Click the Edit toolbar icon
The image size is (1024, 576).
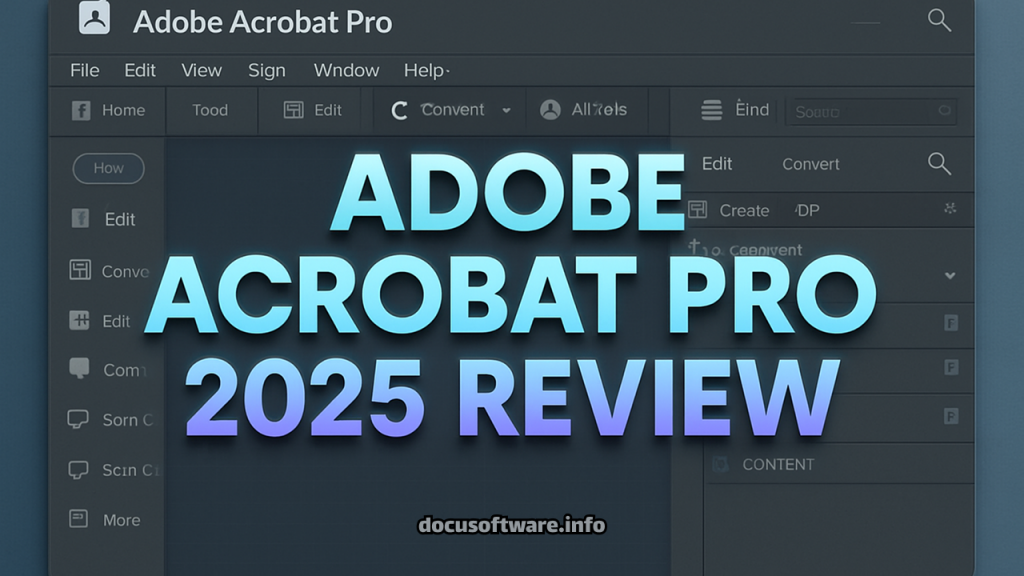293,111
